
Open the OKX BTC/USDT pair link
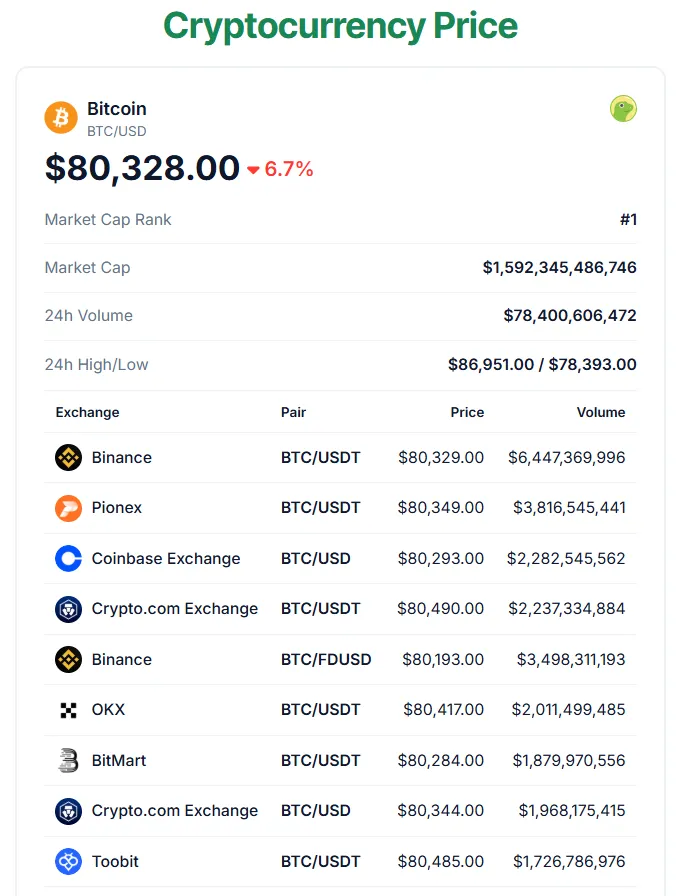320,710
